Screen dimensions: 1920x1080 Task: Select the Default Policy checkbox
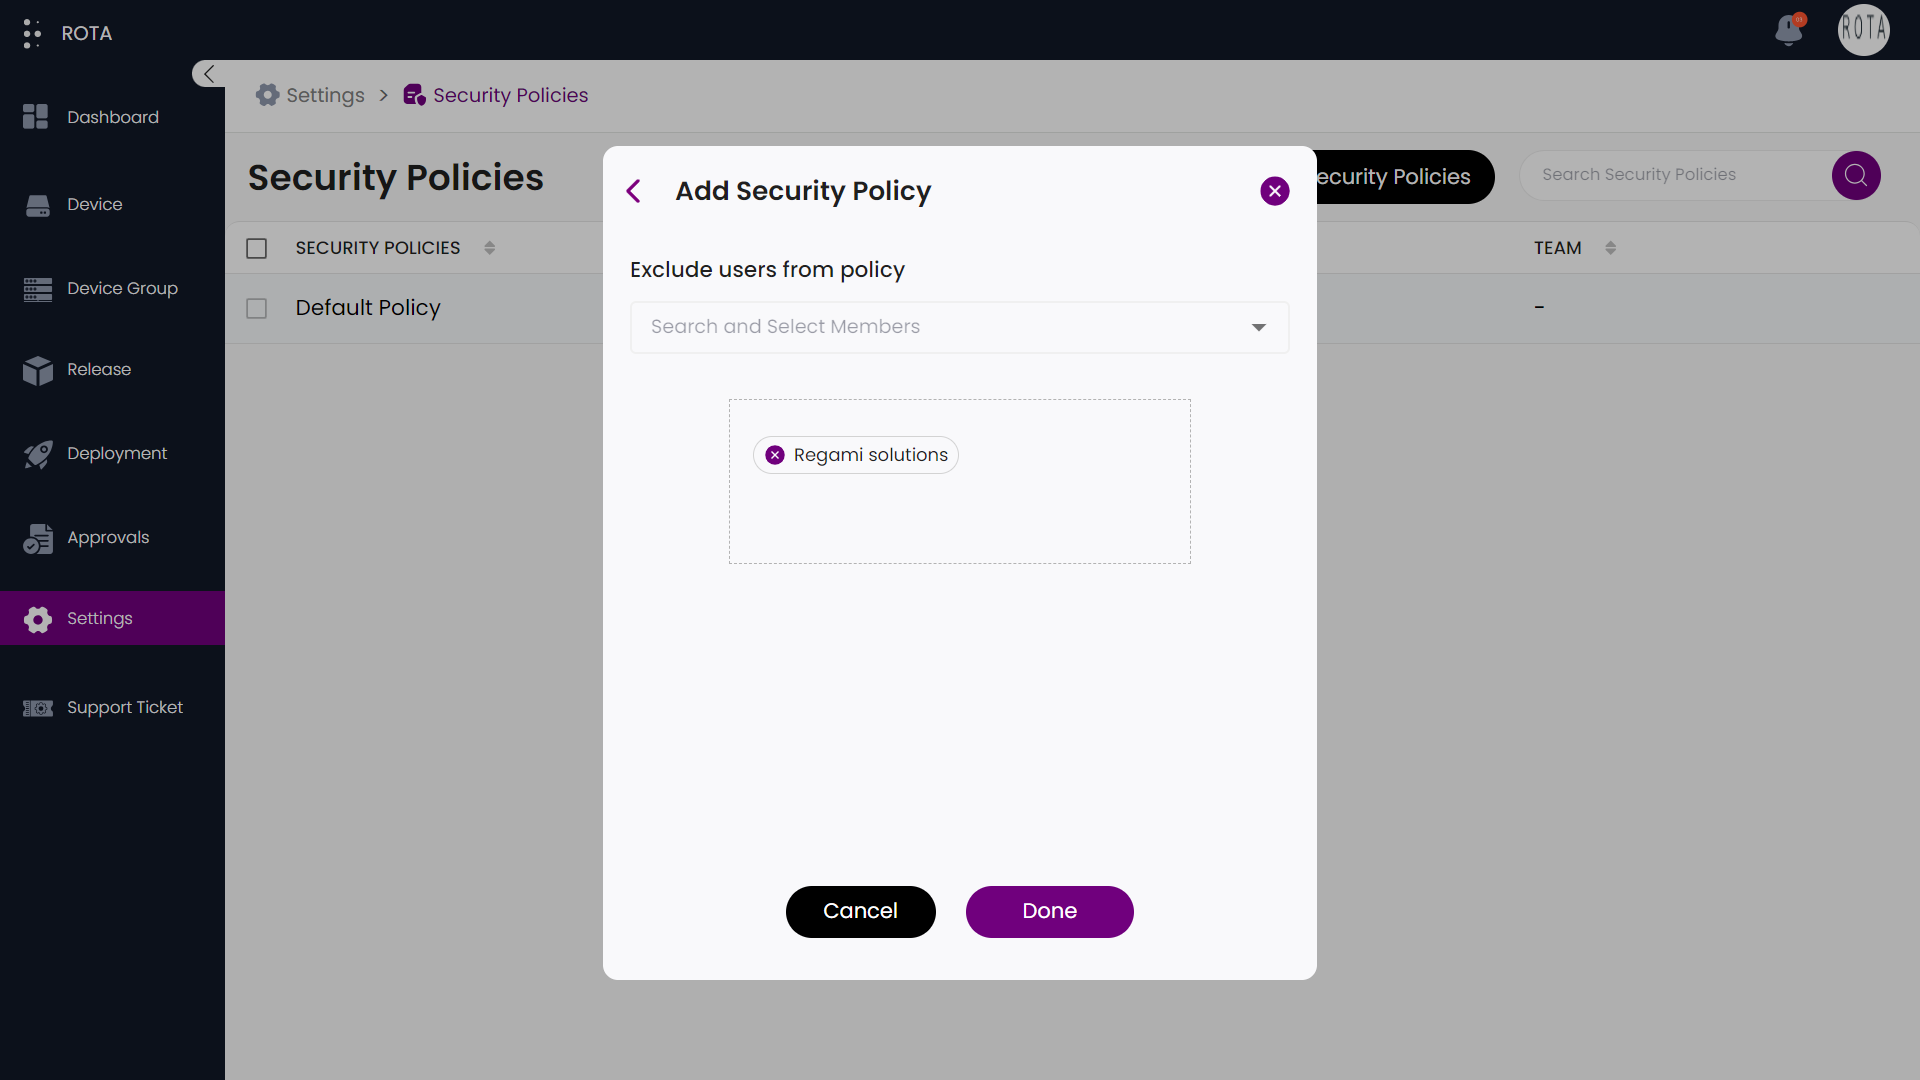(x=256, y=307)
